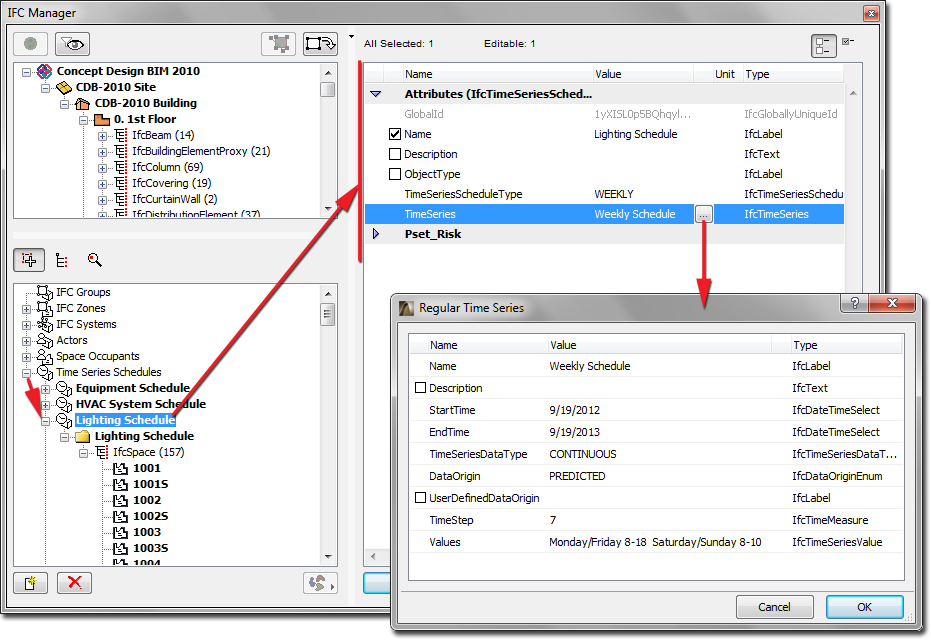Click the TimeSeries row in attributes
Image resolution: width=931 pixels, height=640 pixels.
pyautogui.click(x=604, y=214)
